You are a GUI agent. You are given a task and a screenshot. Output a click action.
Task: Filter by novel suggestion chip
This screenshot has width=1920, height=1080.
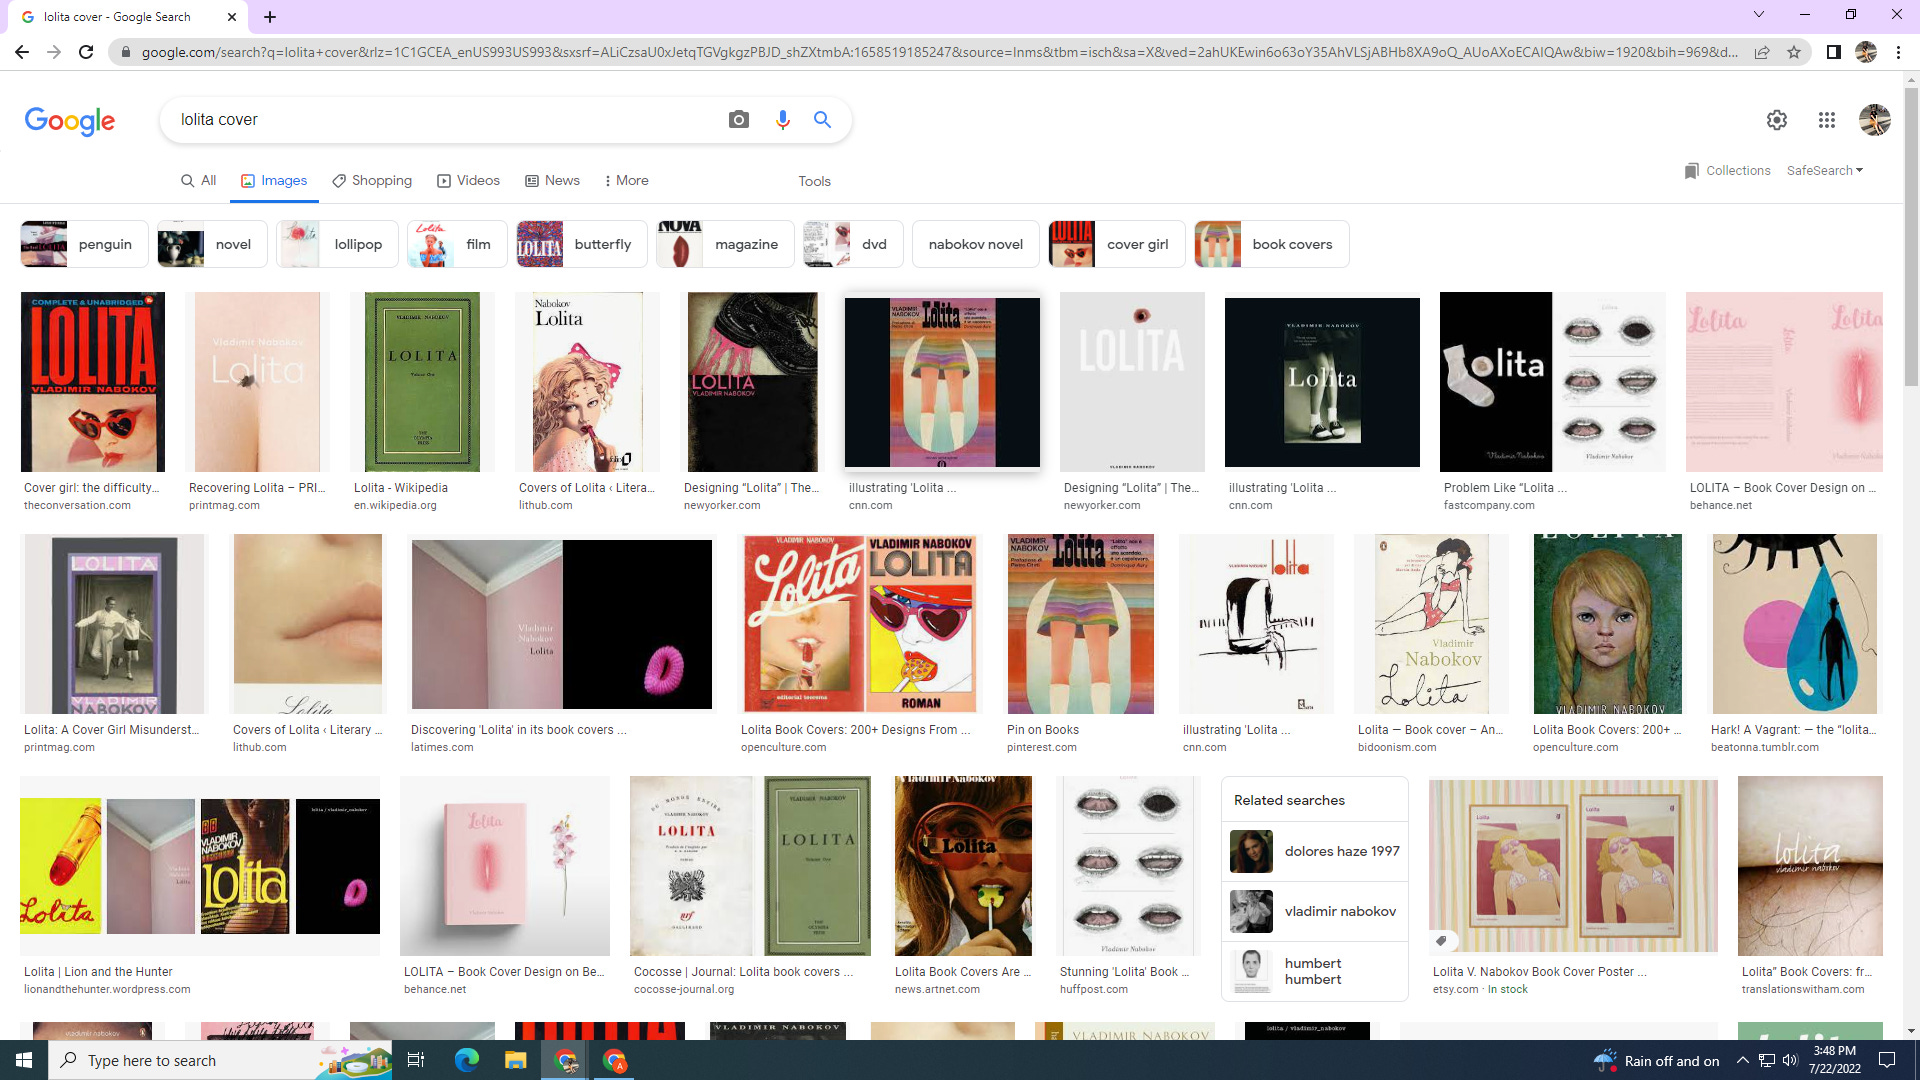pos(212,244)
